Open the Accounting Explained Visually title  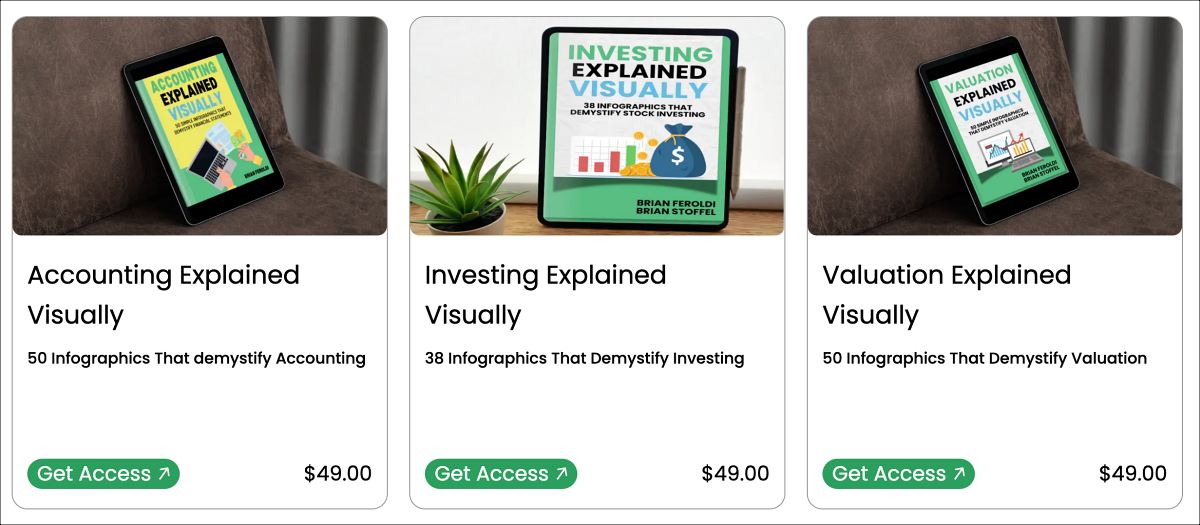pyautogui.click(x=163, y=294)
